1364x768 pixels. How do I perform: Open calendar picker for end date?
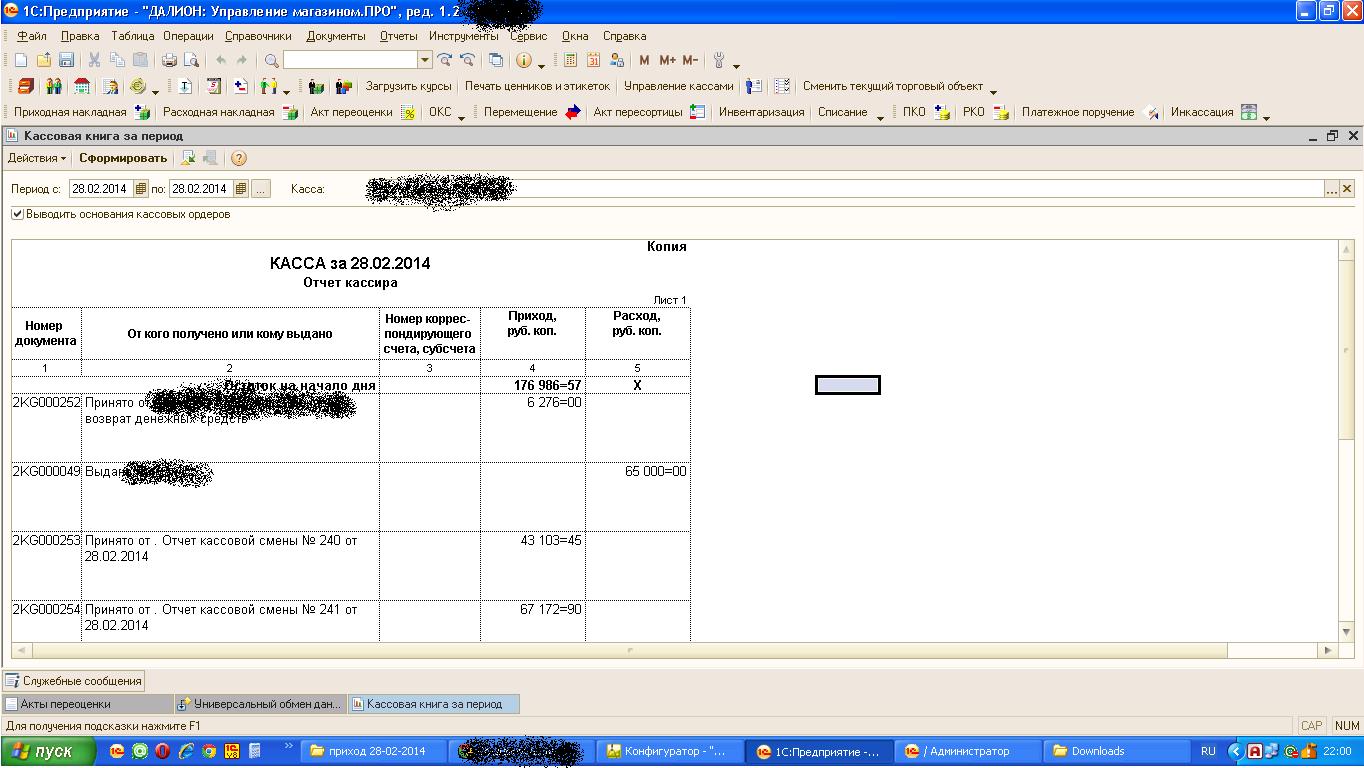[x=241, y=188]
